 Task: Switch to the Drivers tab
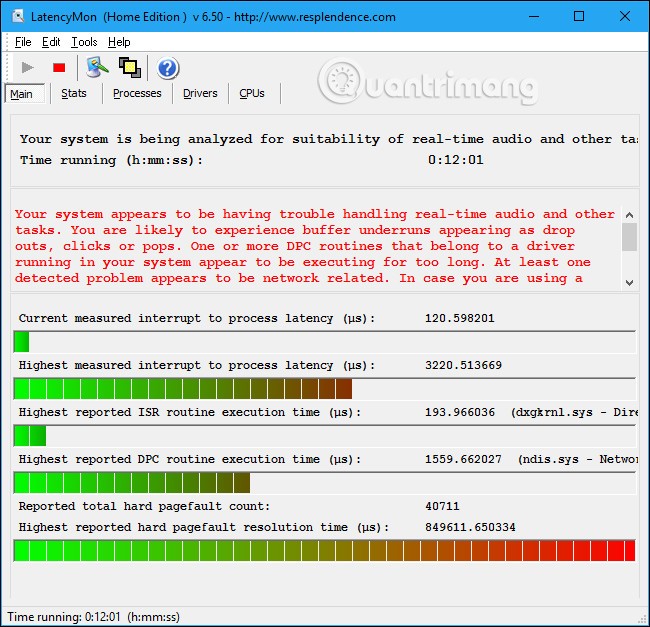click(x=200, y=94)
